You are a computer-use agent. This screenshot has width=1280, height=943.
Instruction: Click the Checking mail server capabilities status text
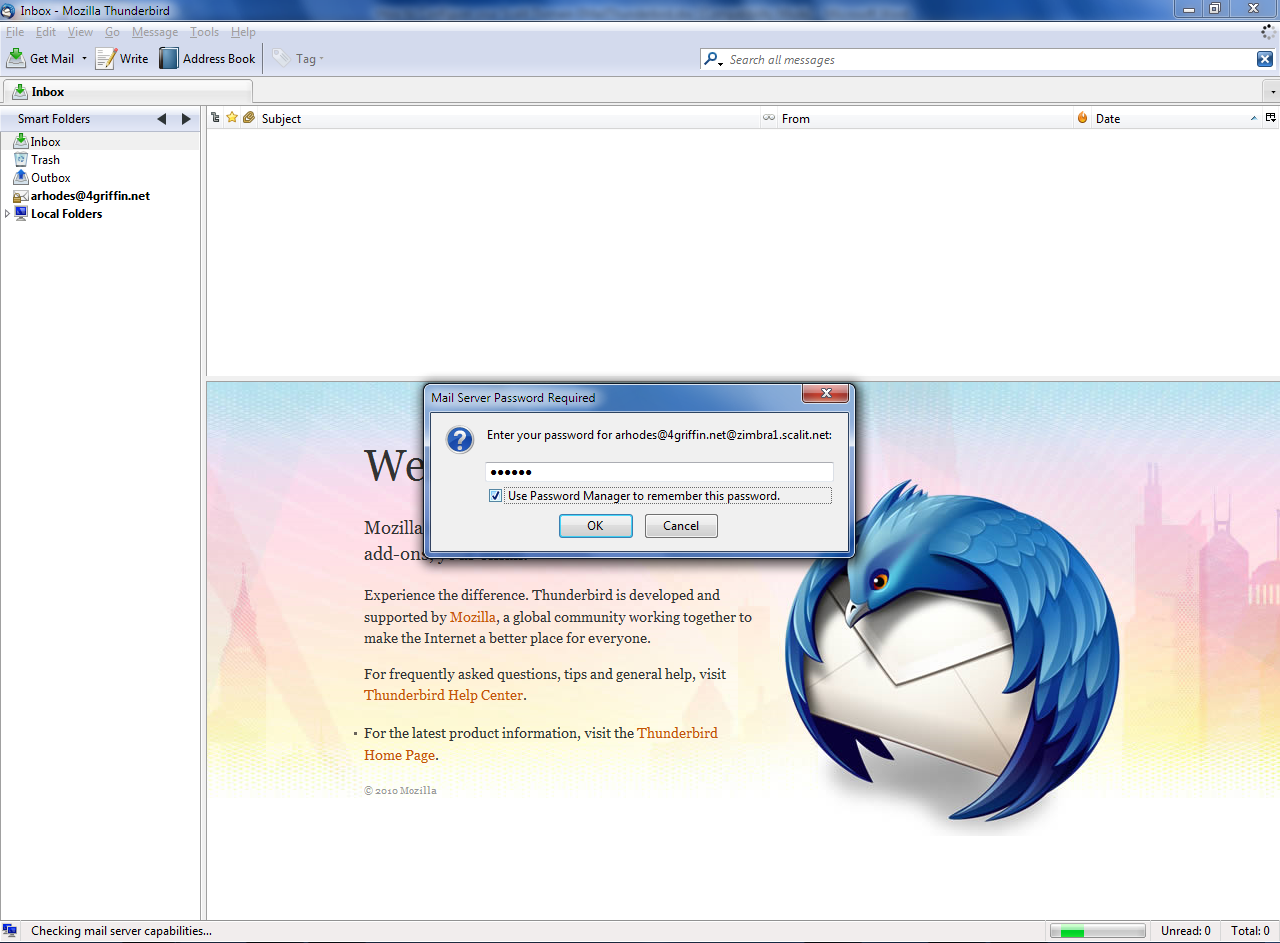(121, 931)
